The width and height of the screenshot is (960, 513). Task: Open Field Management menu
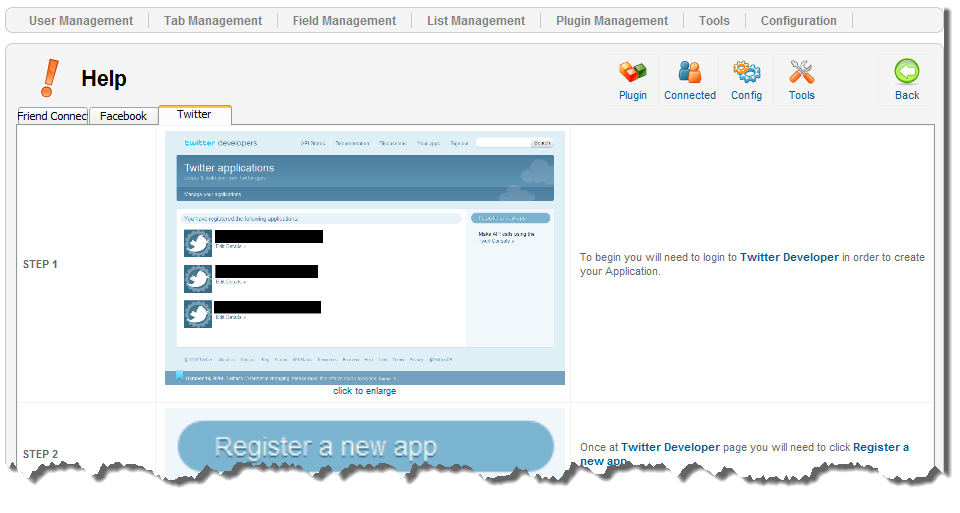tap(344, 21)
